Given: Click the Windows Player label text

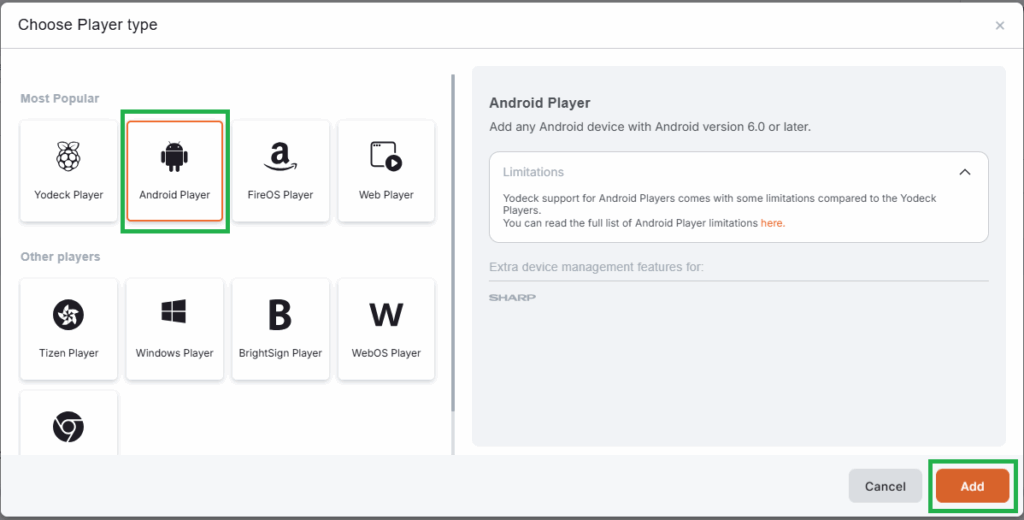Looking at the screenshot, I should [x=174, y=353].
